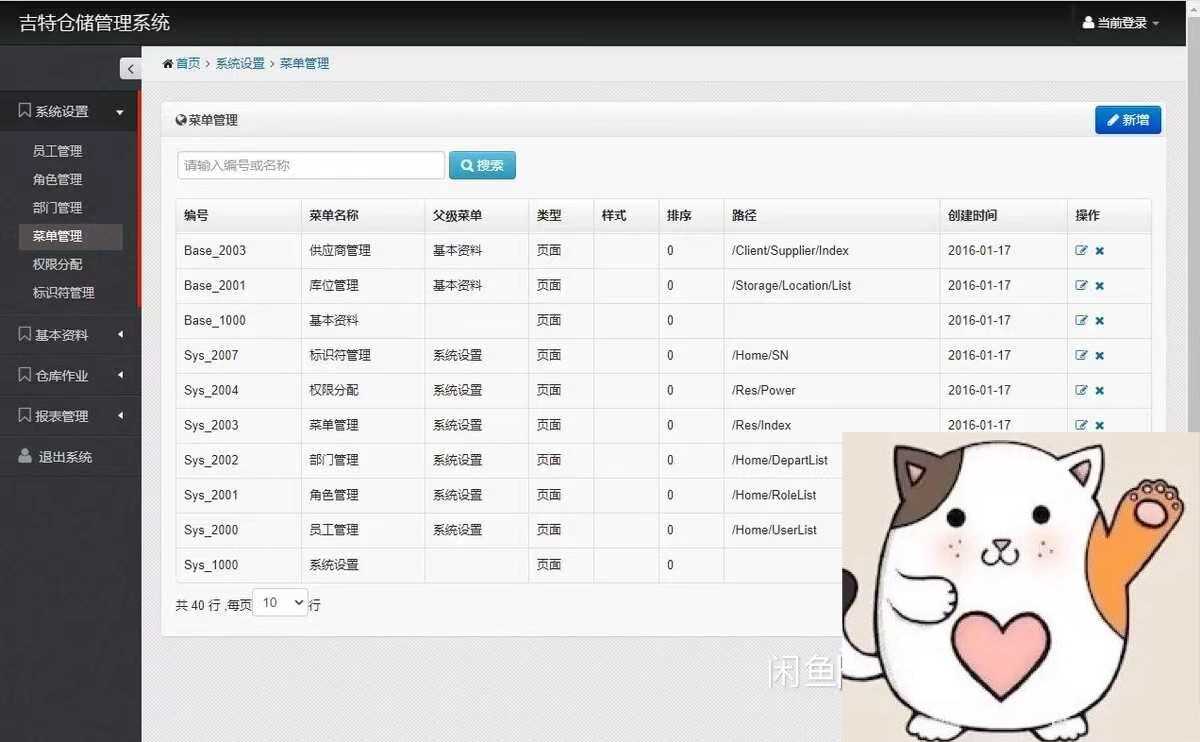The height and width of the screenshot is (742, 1200).
Task: Delete the Base_2003 row
Action: 1099,251
